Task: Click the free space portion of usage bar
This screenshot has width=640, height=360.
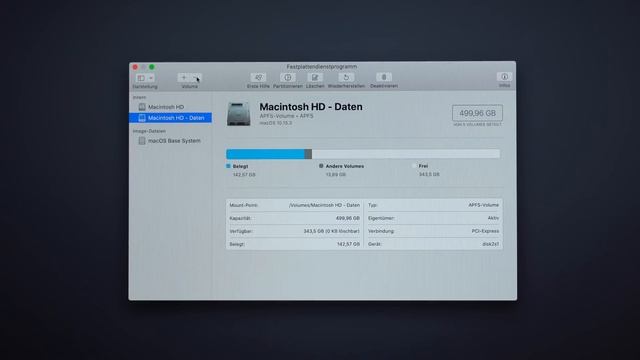Action: point(406,154)
